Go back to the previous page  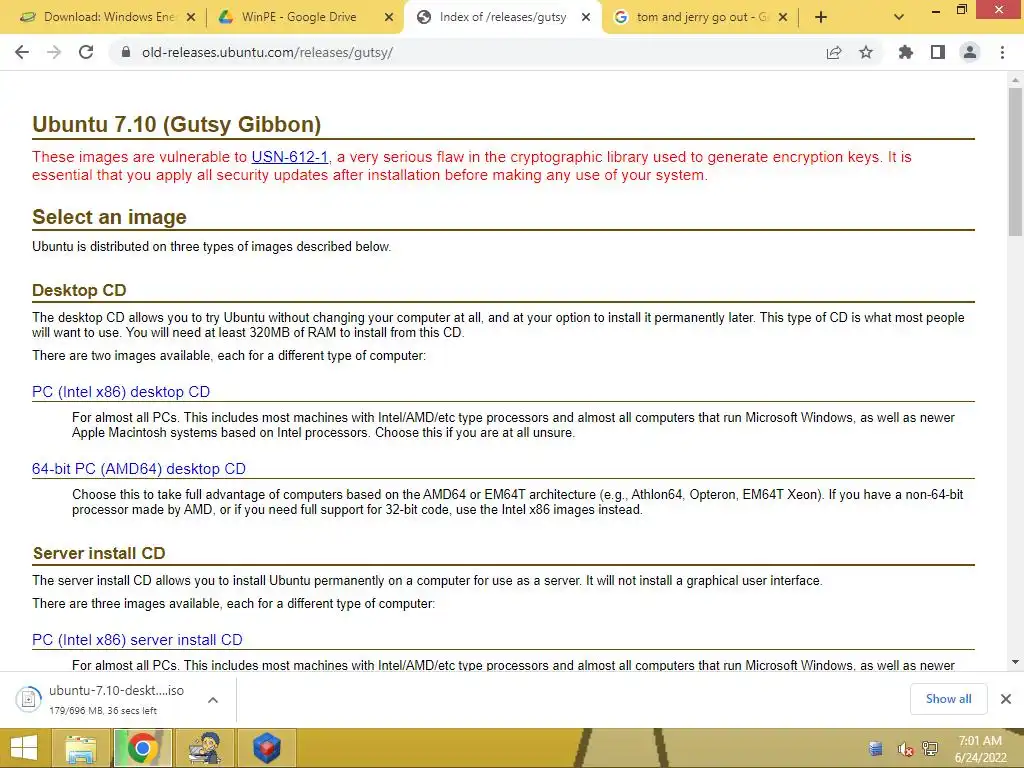point(22,52)
